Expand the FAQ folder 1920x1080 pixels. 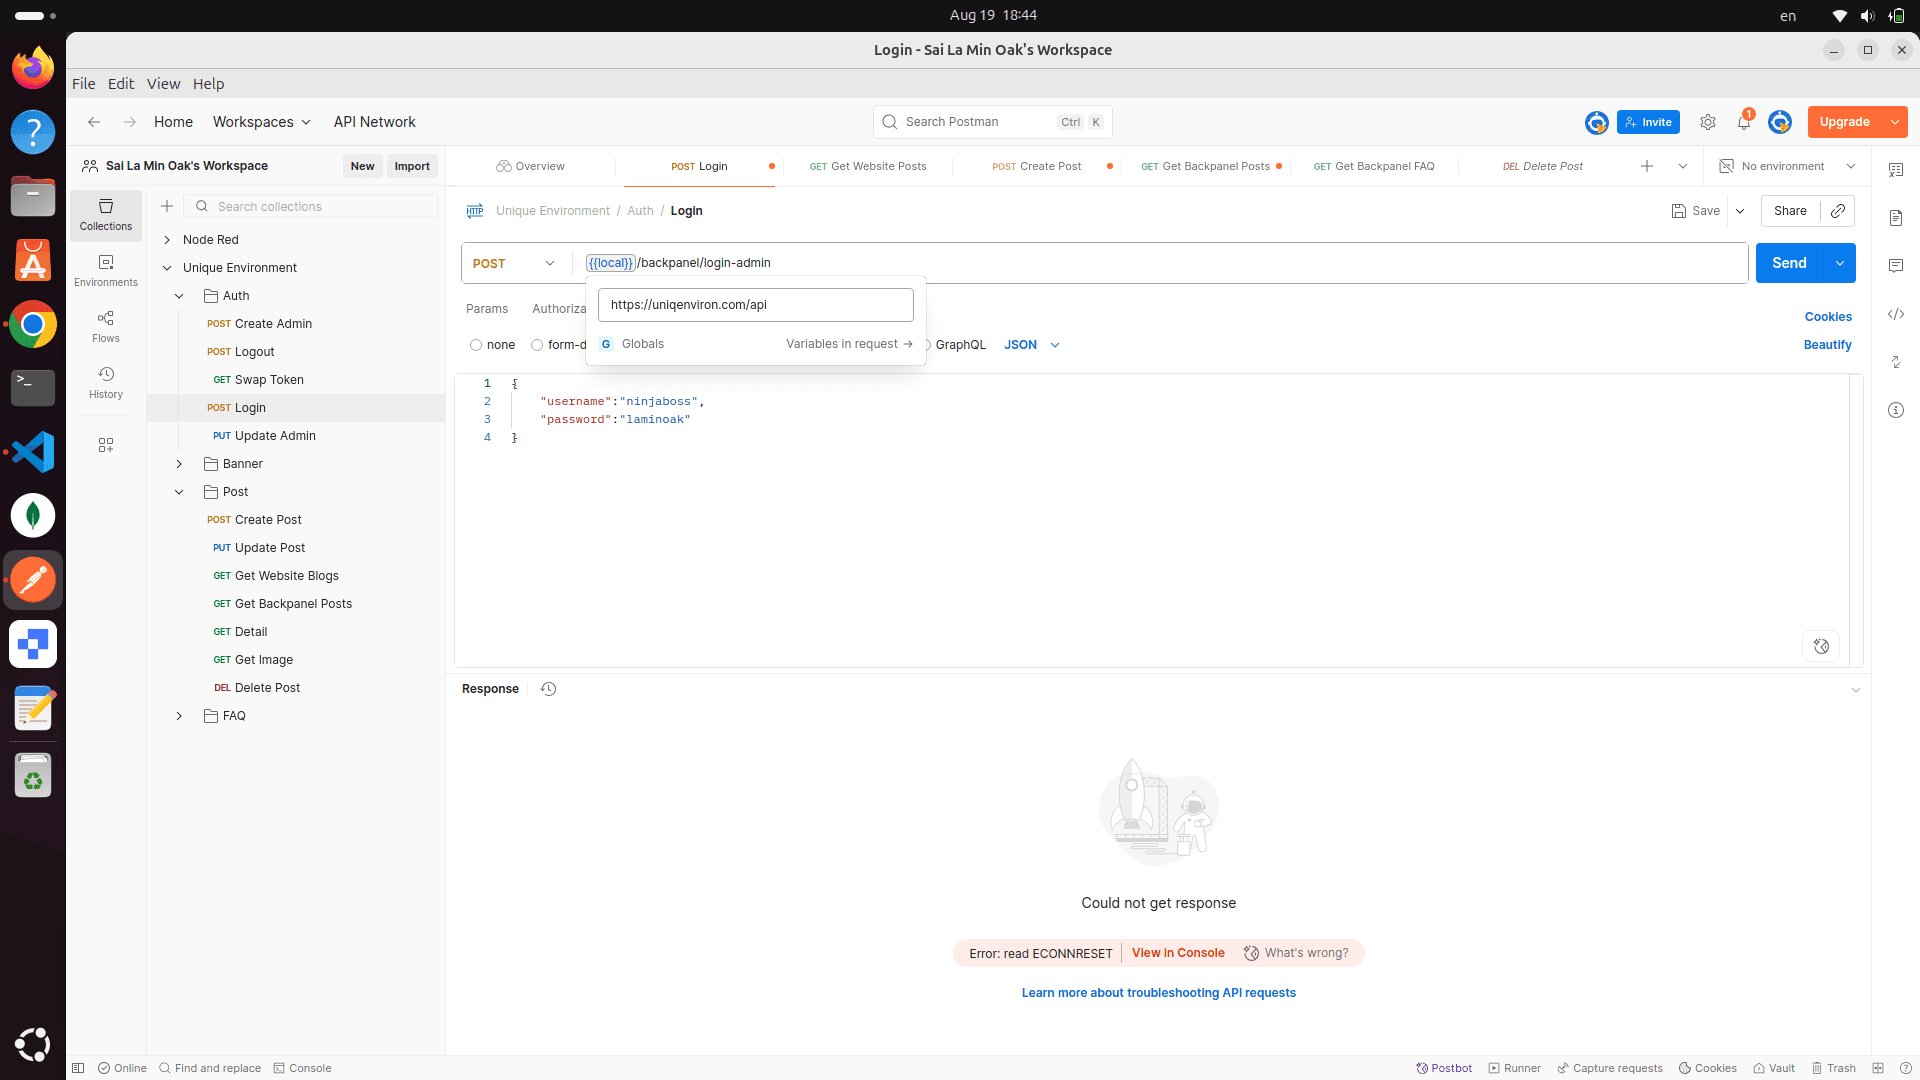[x=179, y=716]
